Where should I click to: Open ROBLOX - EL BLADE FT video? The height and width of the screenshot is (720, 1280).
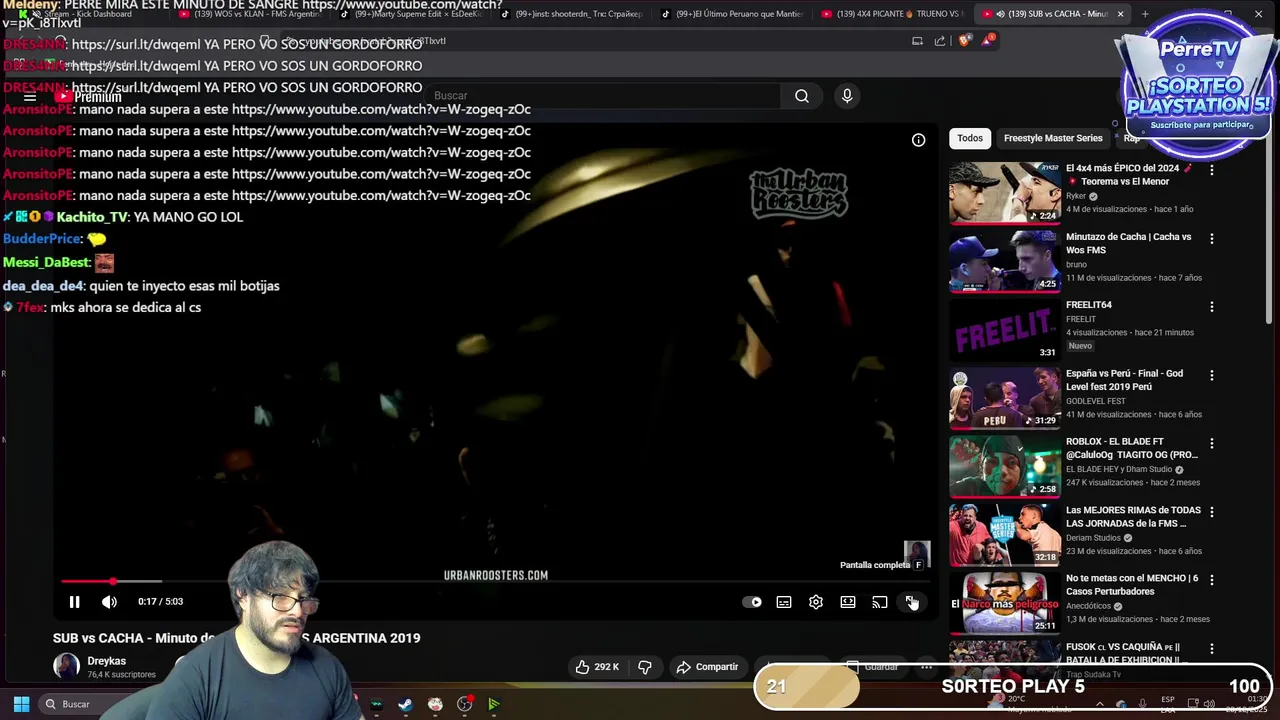[1131, 448]
